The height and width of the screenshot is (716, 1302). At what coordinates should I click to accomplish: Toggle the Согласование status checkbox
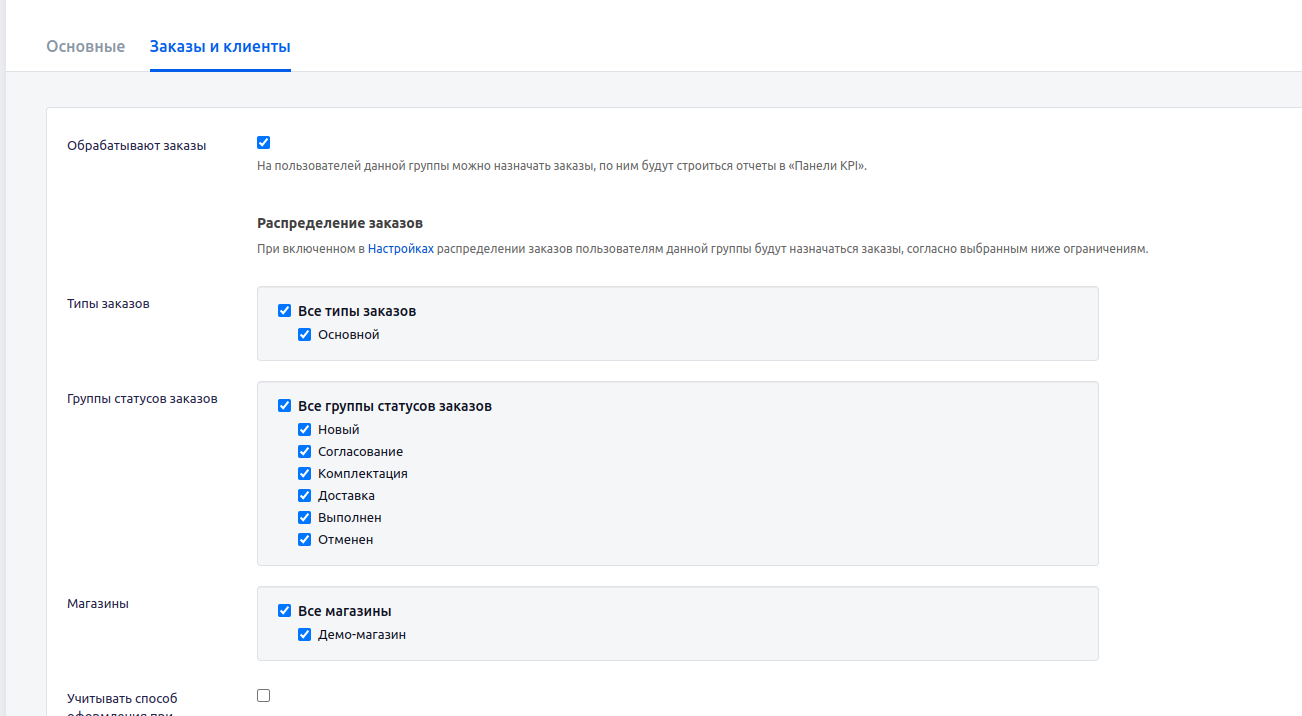[305, 452]
